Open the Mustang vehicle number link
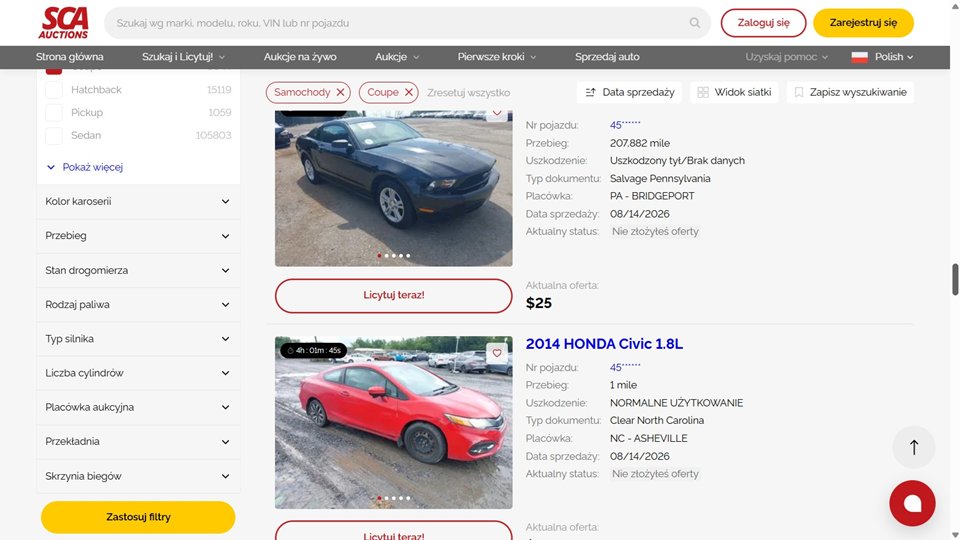 [x=624, y=125]
